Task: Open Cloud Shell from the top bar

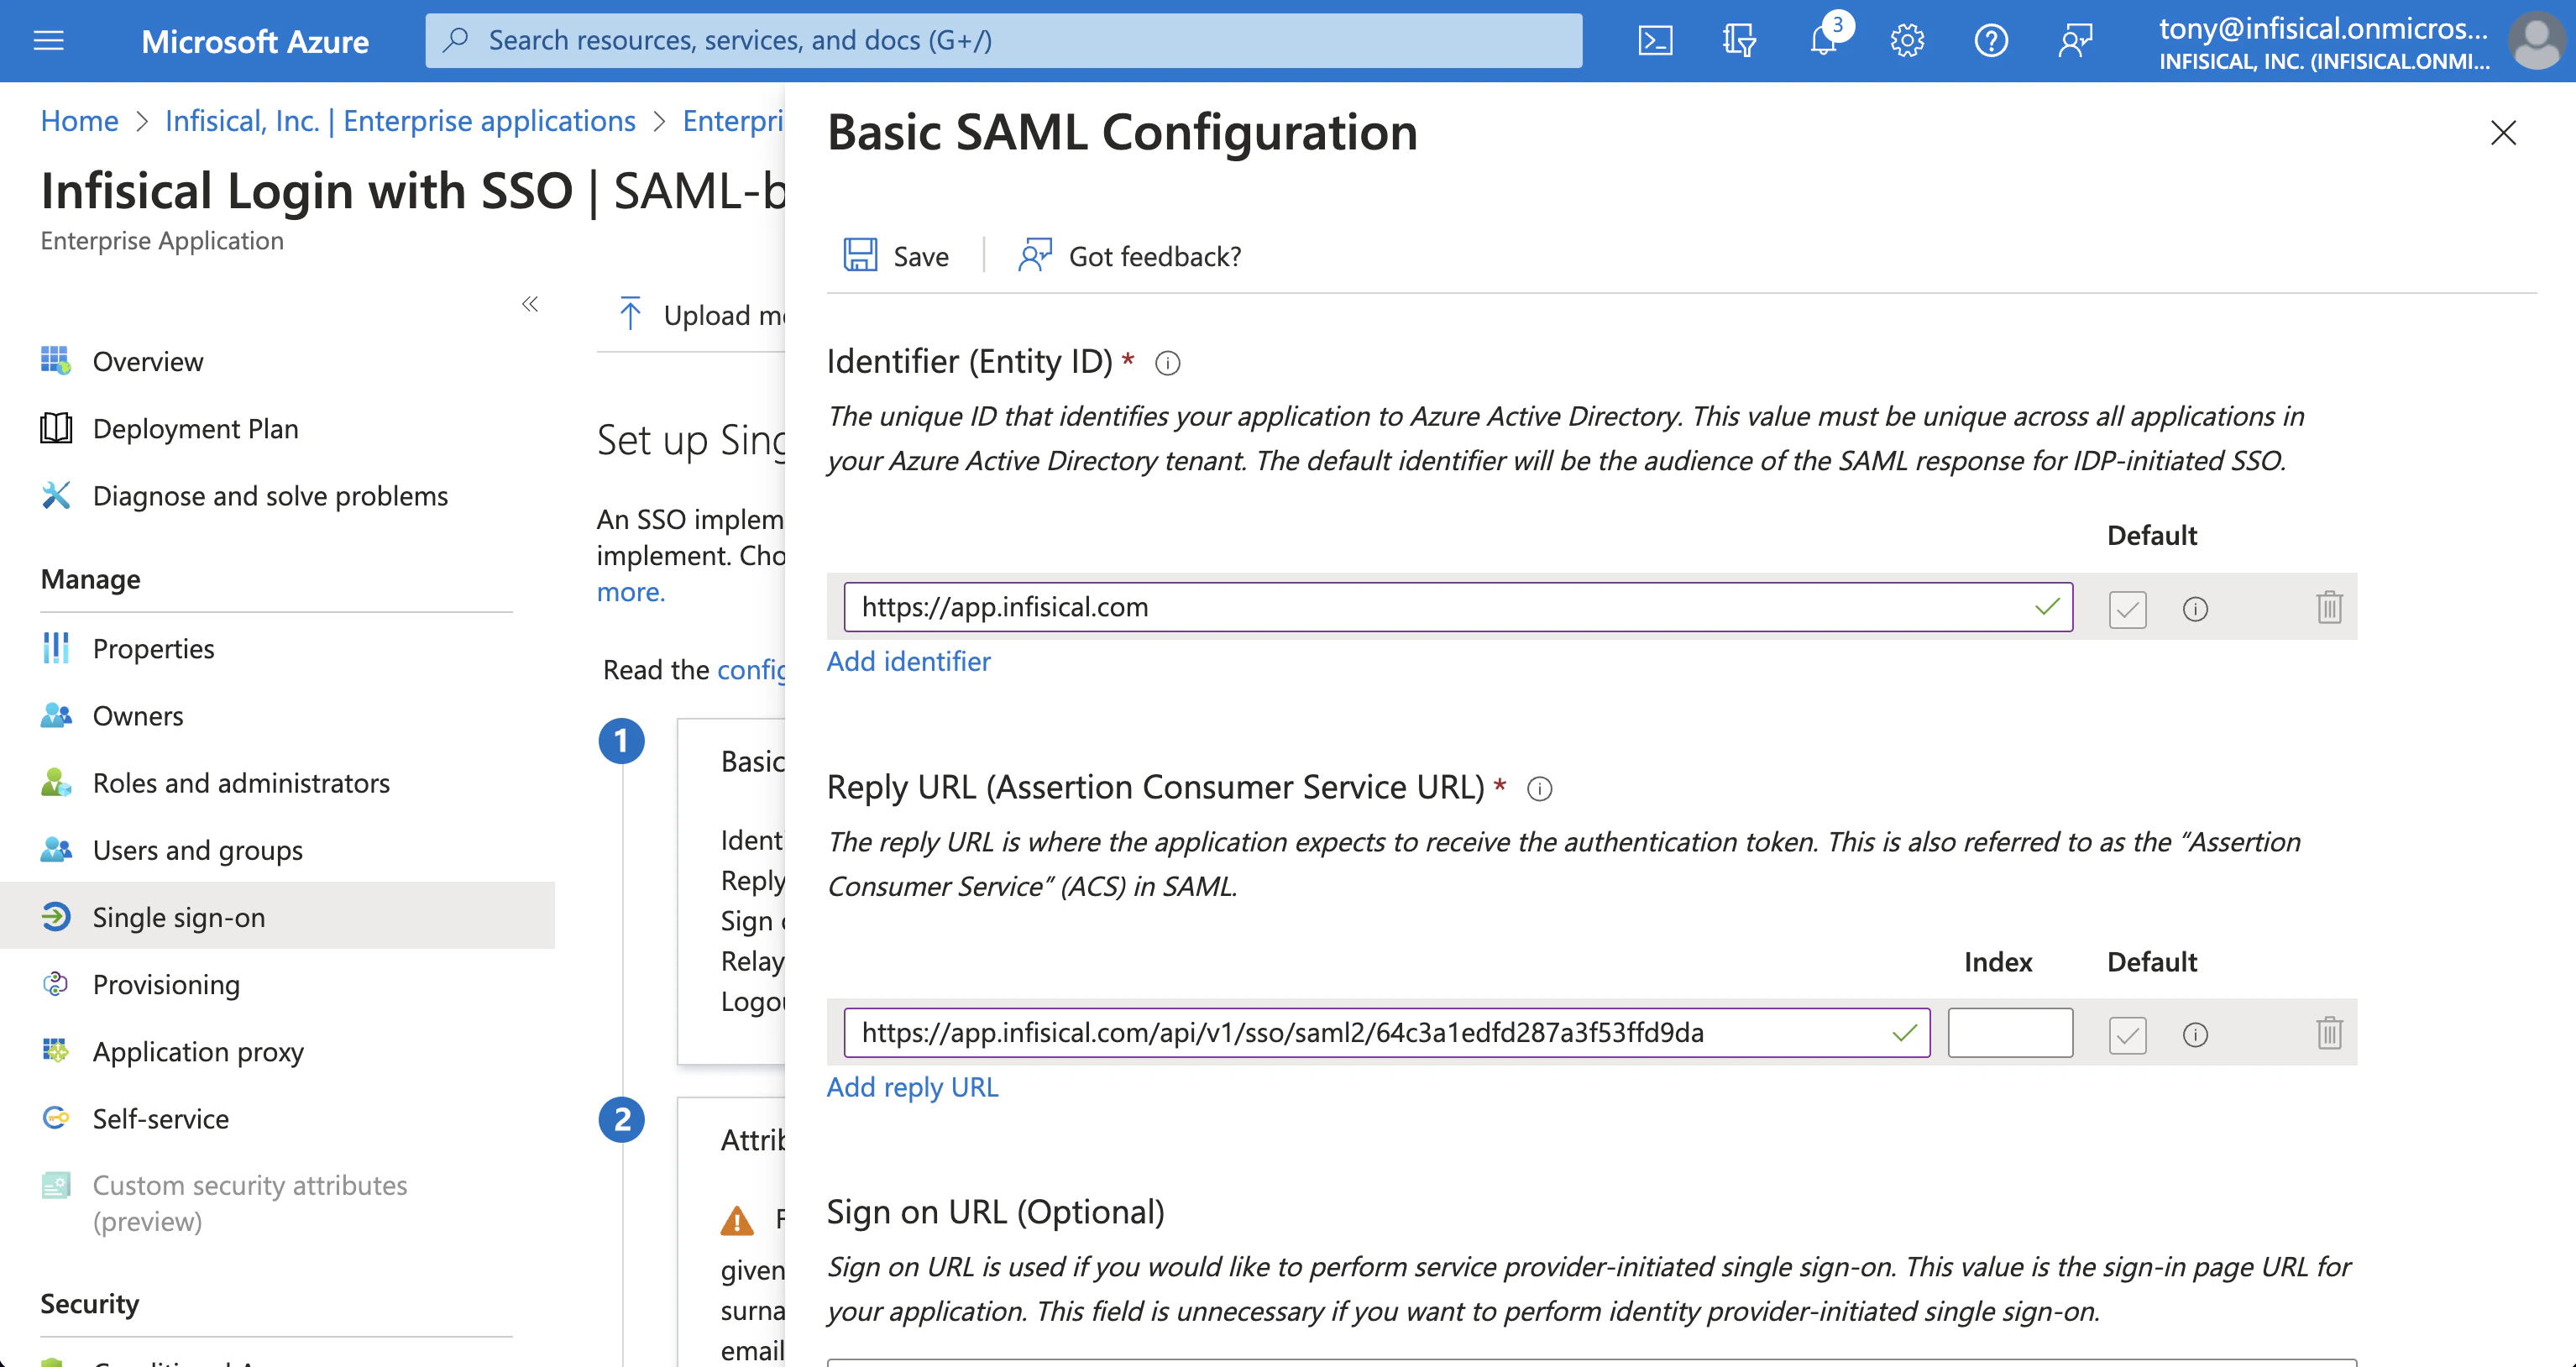Action: pos(1655,41)
